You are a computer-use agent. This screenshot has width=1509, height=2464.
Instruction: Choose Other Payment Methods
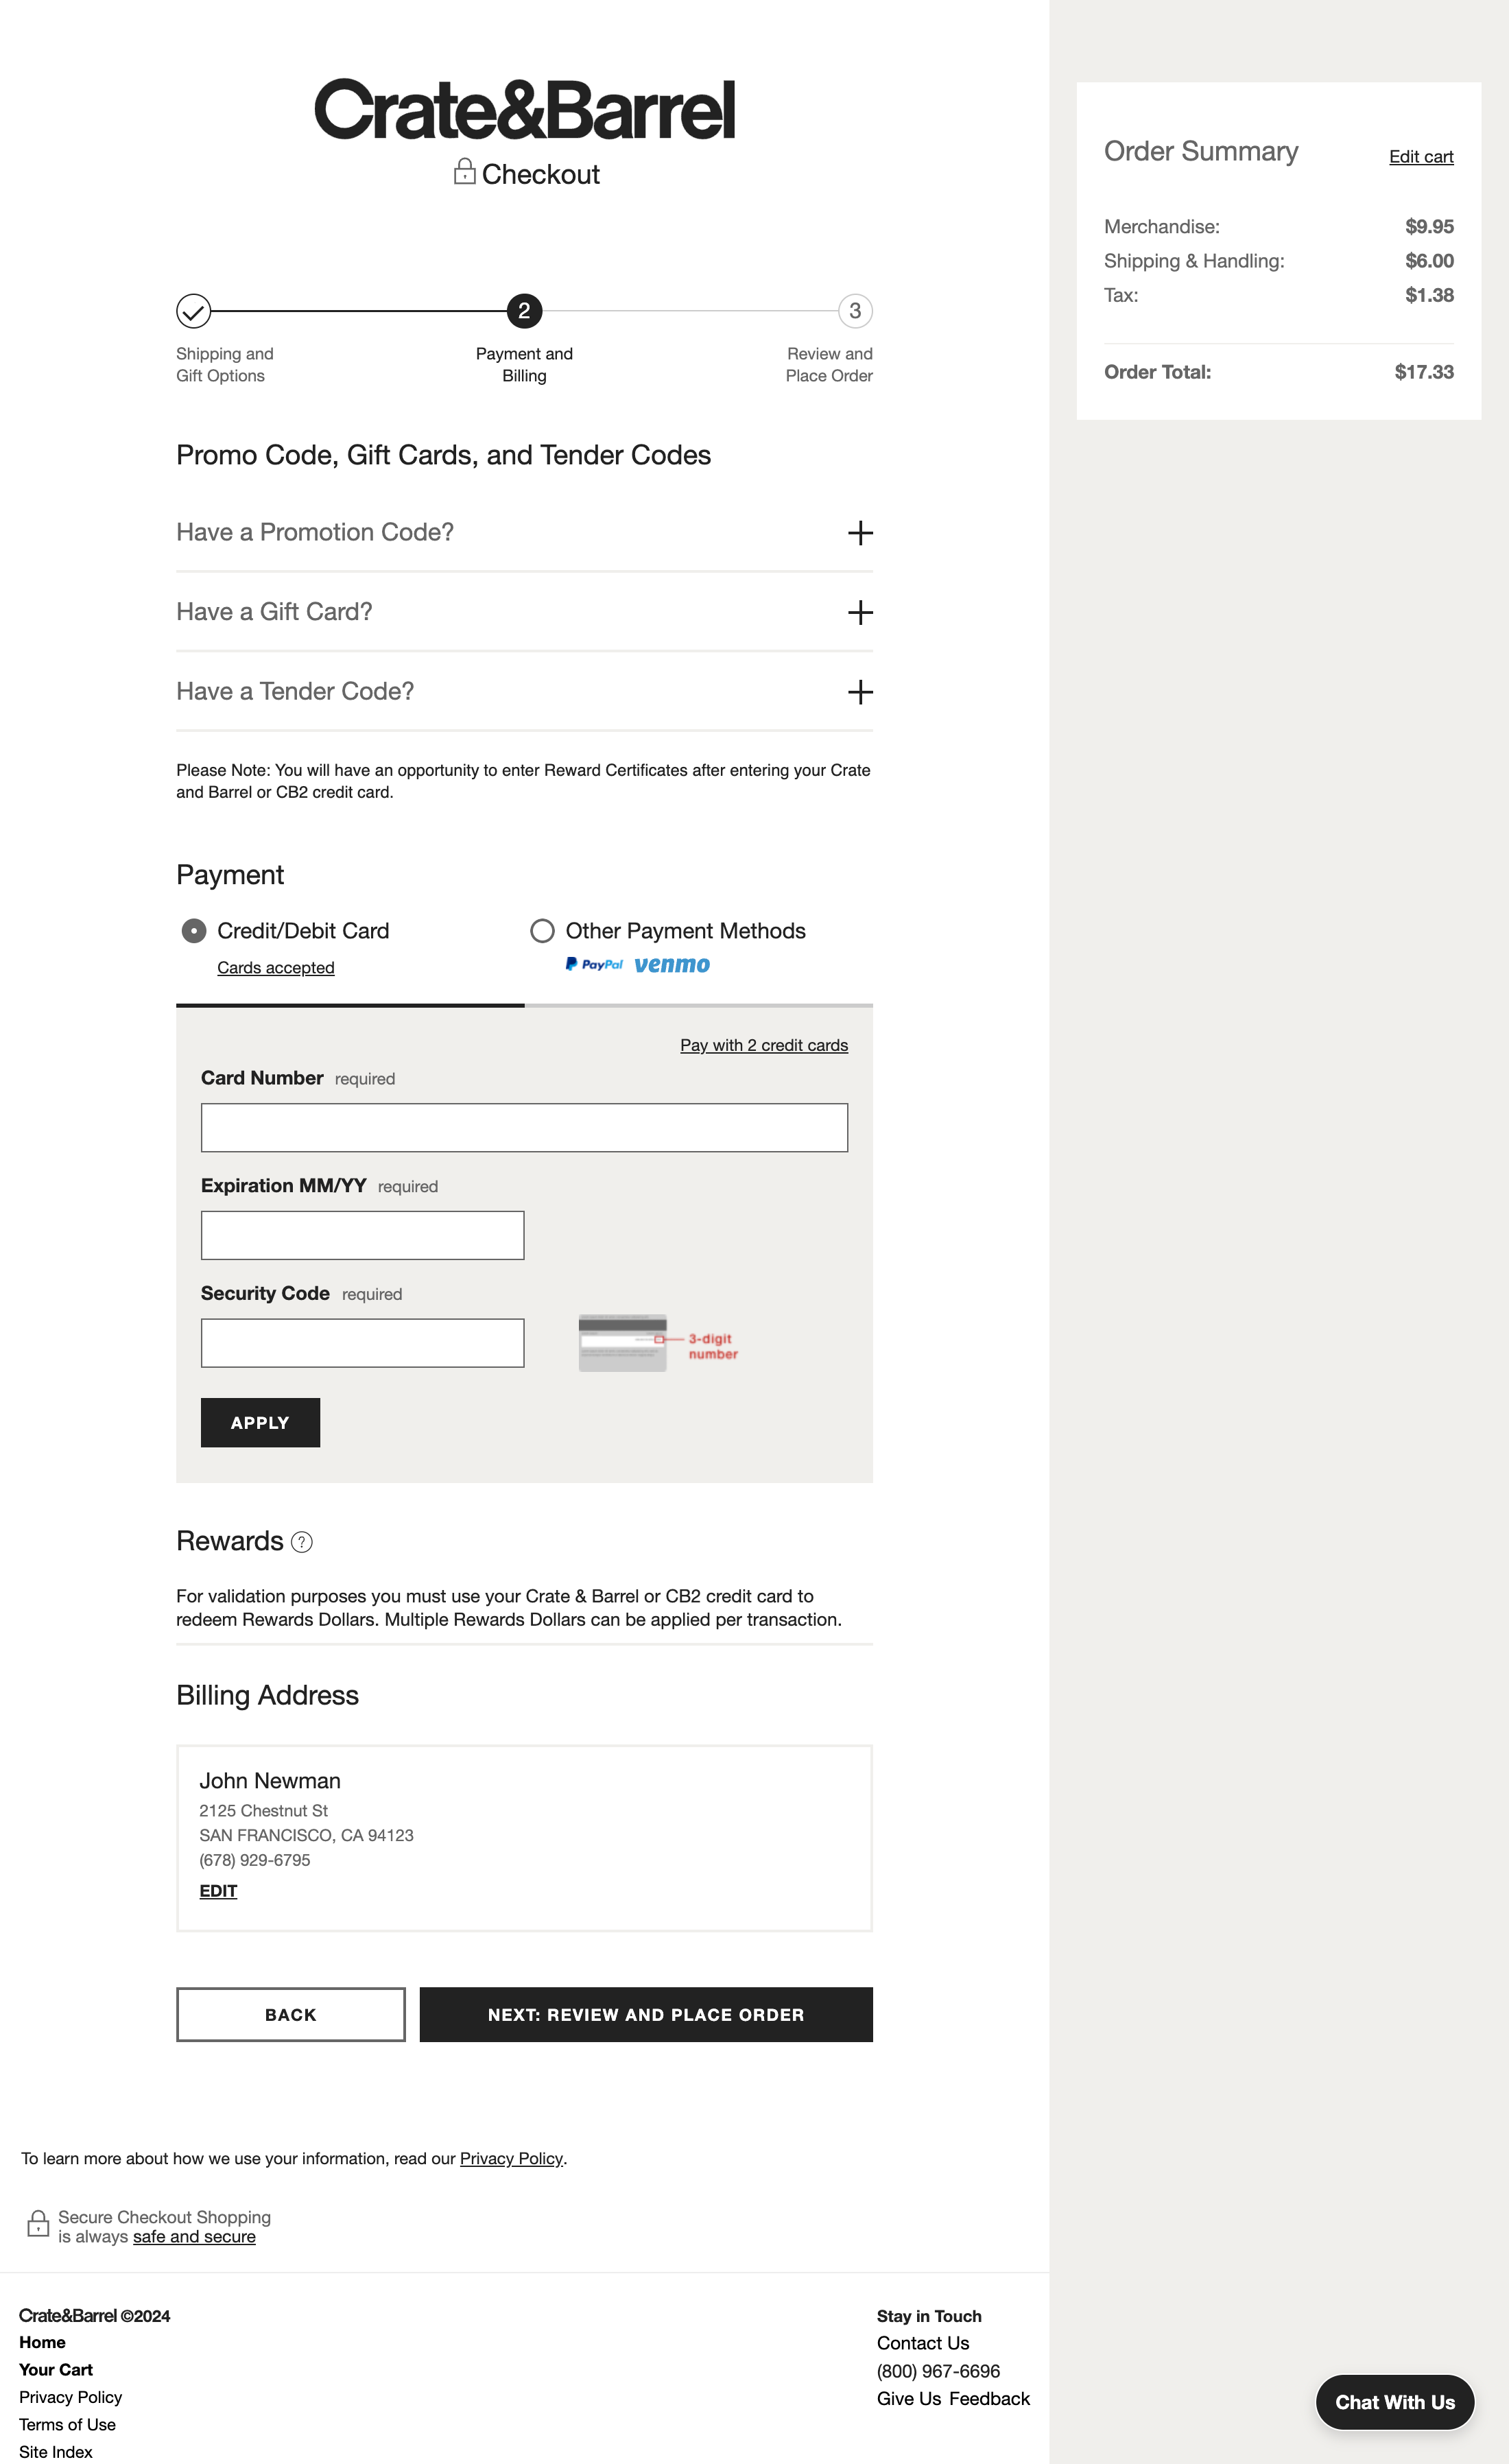click(543, 931)
